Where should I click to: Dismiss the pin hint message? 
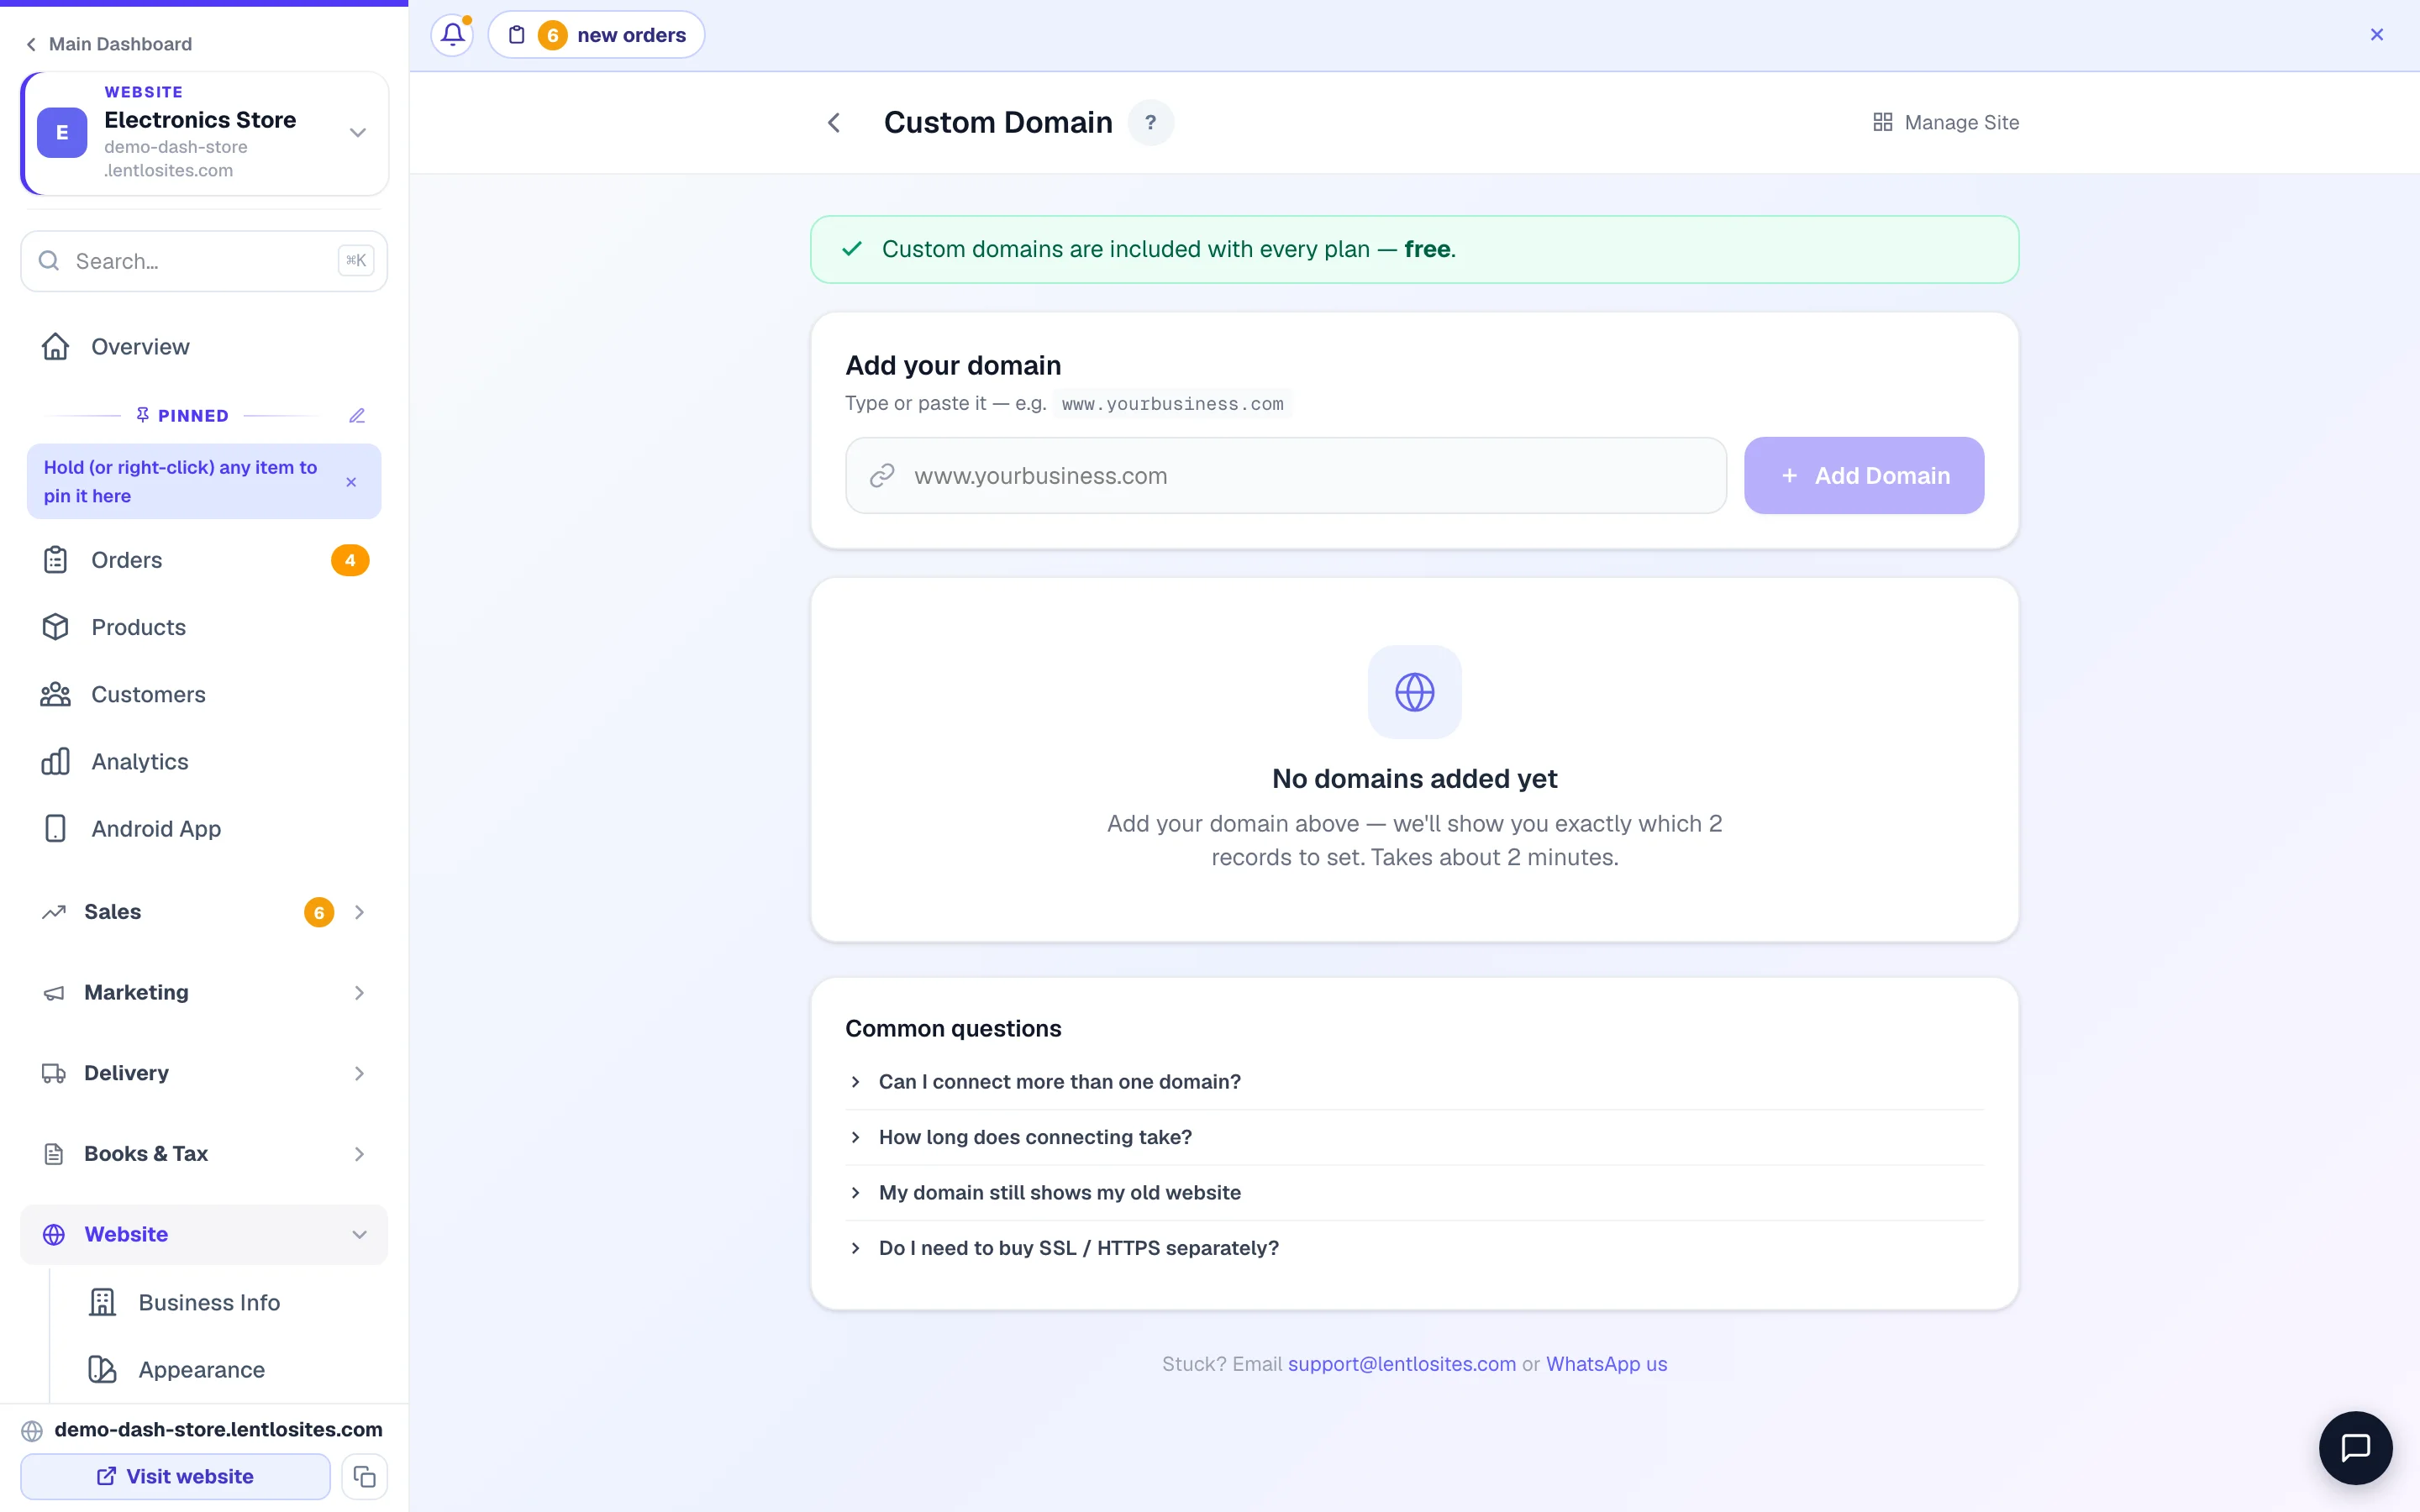pos(351,482)
